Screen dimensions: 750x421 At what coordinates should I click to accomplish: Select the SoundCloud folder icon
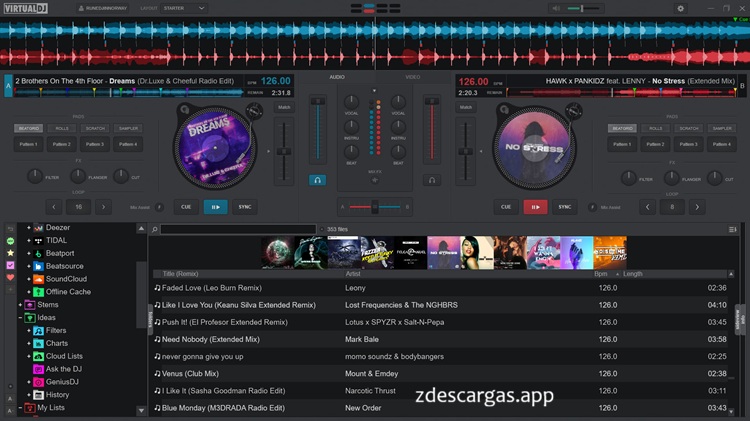[x=38, y=279]
